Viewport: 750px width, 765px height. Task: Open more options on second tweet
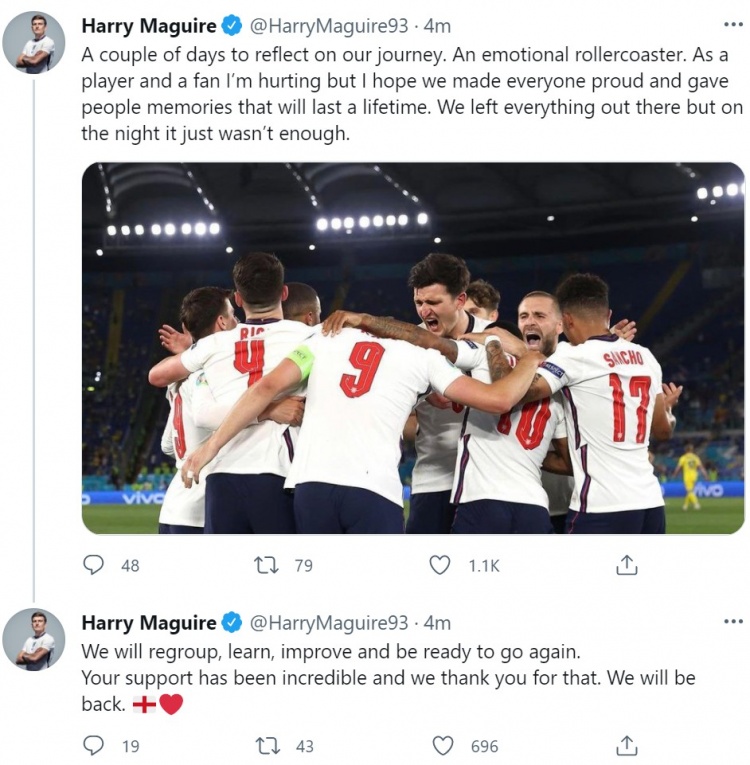733,622
